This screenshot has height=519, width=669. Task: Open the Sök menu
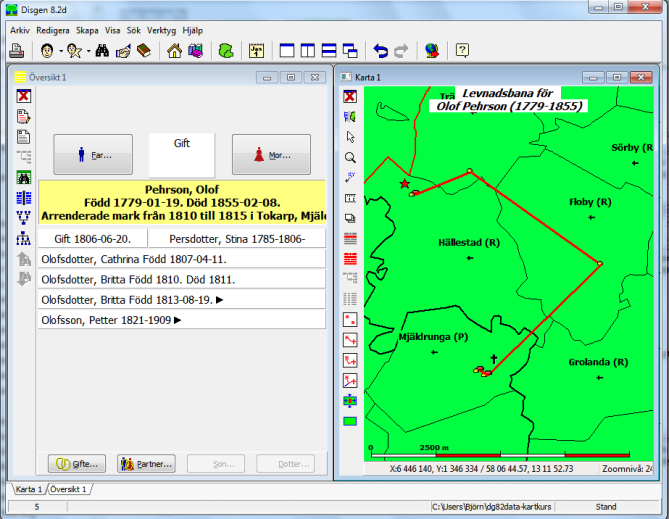click(134, 30)
